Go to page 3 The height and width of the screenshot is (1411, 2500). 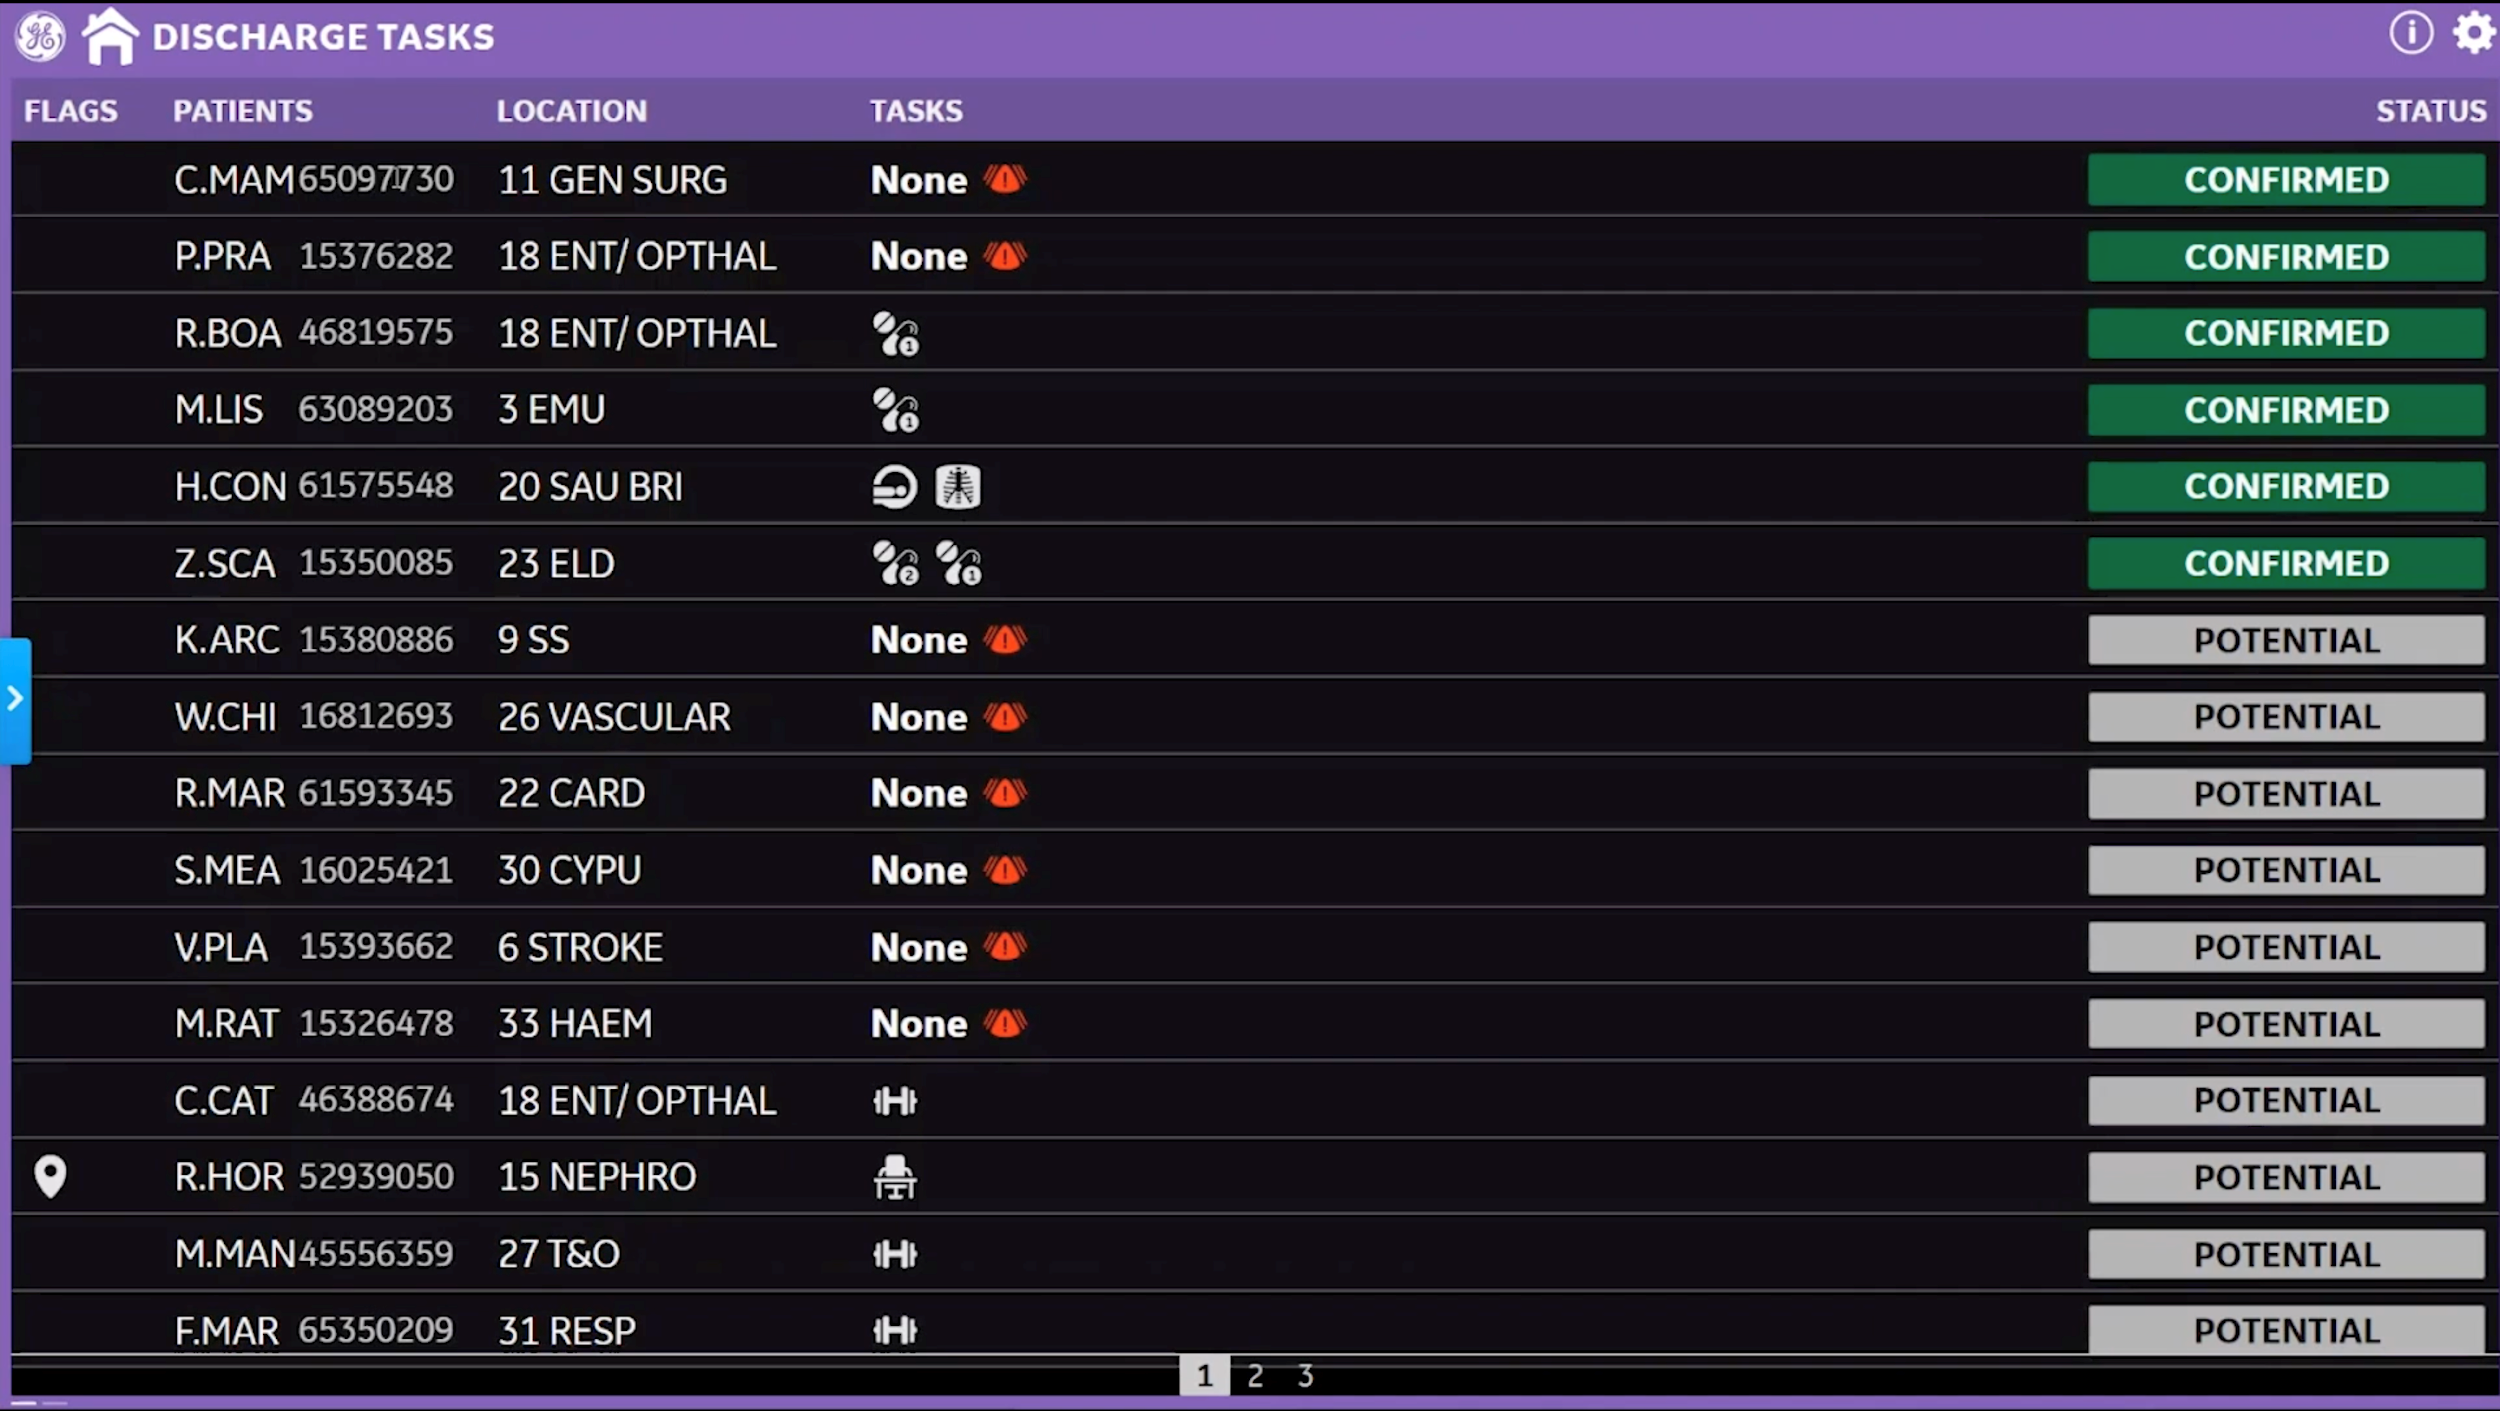point(1305,1376)
